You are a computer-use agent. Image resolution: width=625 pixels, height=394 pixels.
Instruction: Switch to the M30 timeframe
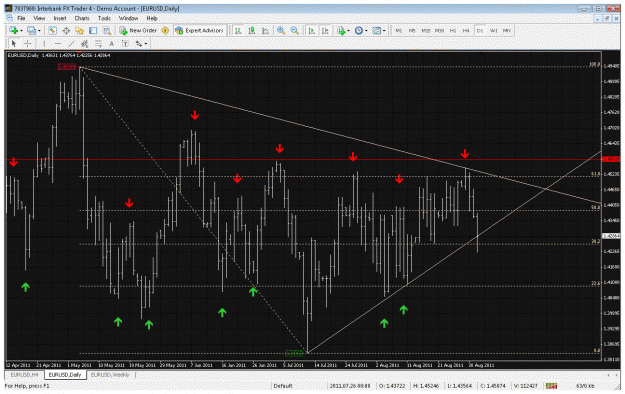439,30
